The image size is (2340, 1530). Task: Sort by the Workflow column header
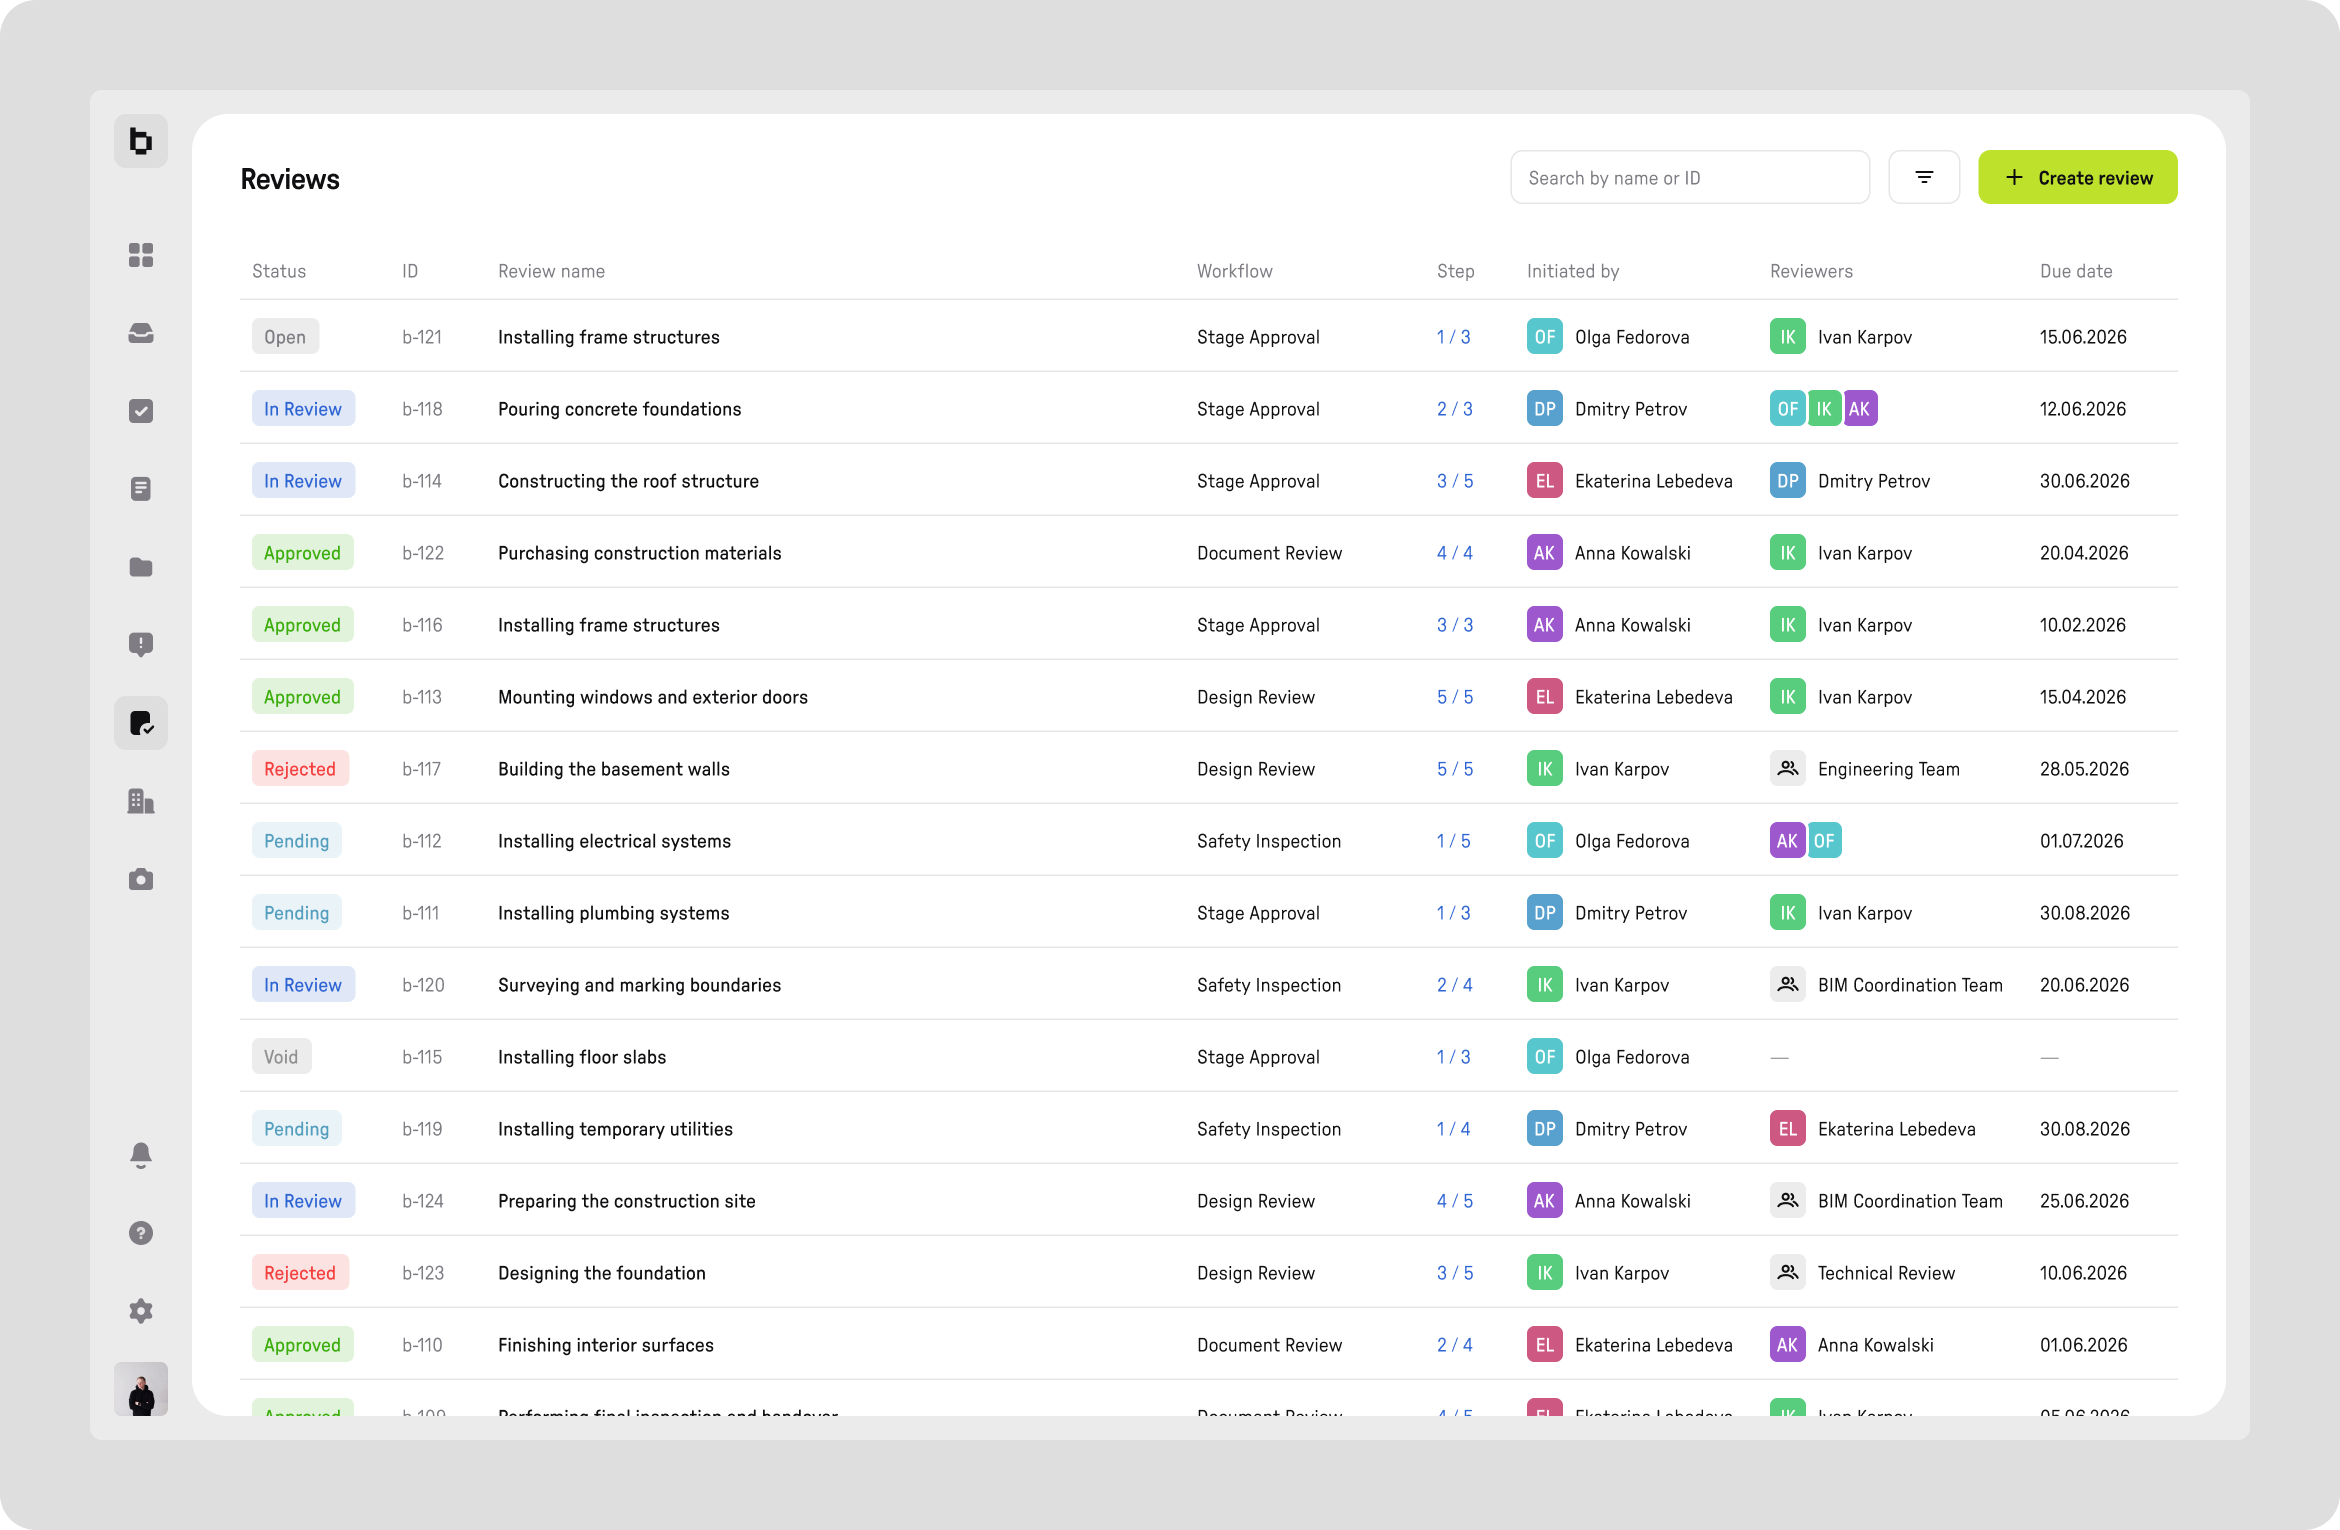[x=1235, y=271]
